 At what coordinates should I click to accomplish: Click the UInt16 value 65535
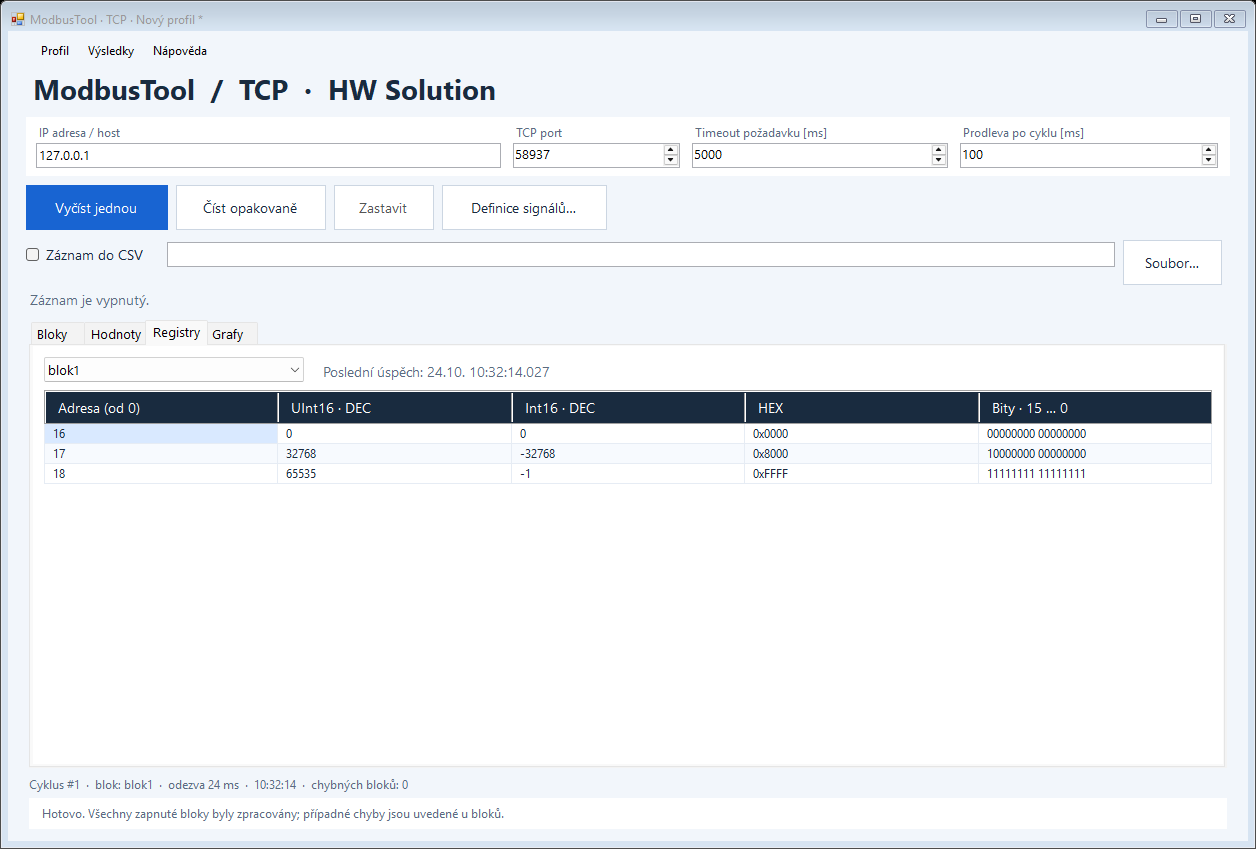pos(395,474)
